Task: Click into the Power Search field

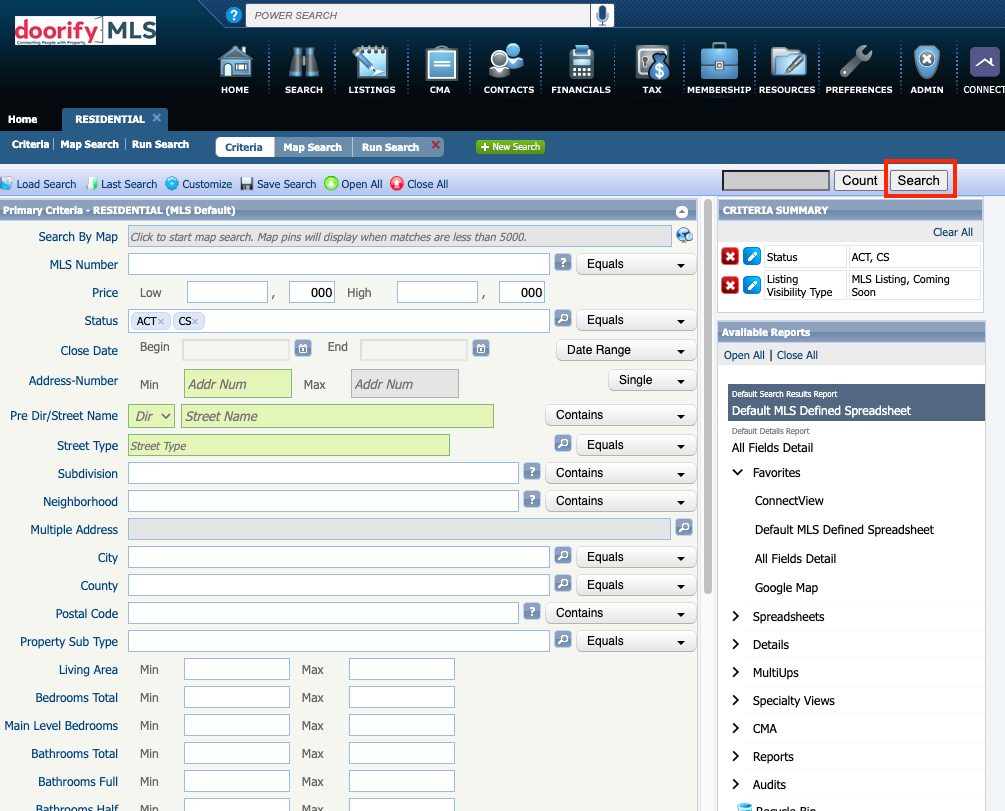Action: click(x=418, y=15)
